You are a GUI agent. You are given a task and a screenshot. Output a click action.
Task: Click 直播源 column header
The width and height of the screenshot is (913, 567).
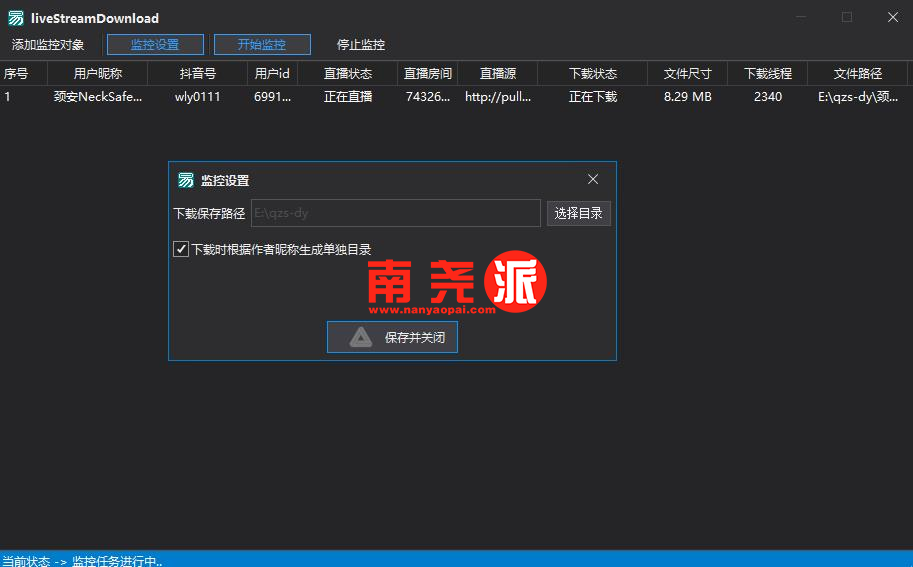coord(498,73)
